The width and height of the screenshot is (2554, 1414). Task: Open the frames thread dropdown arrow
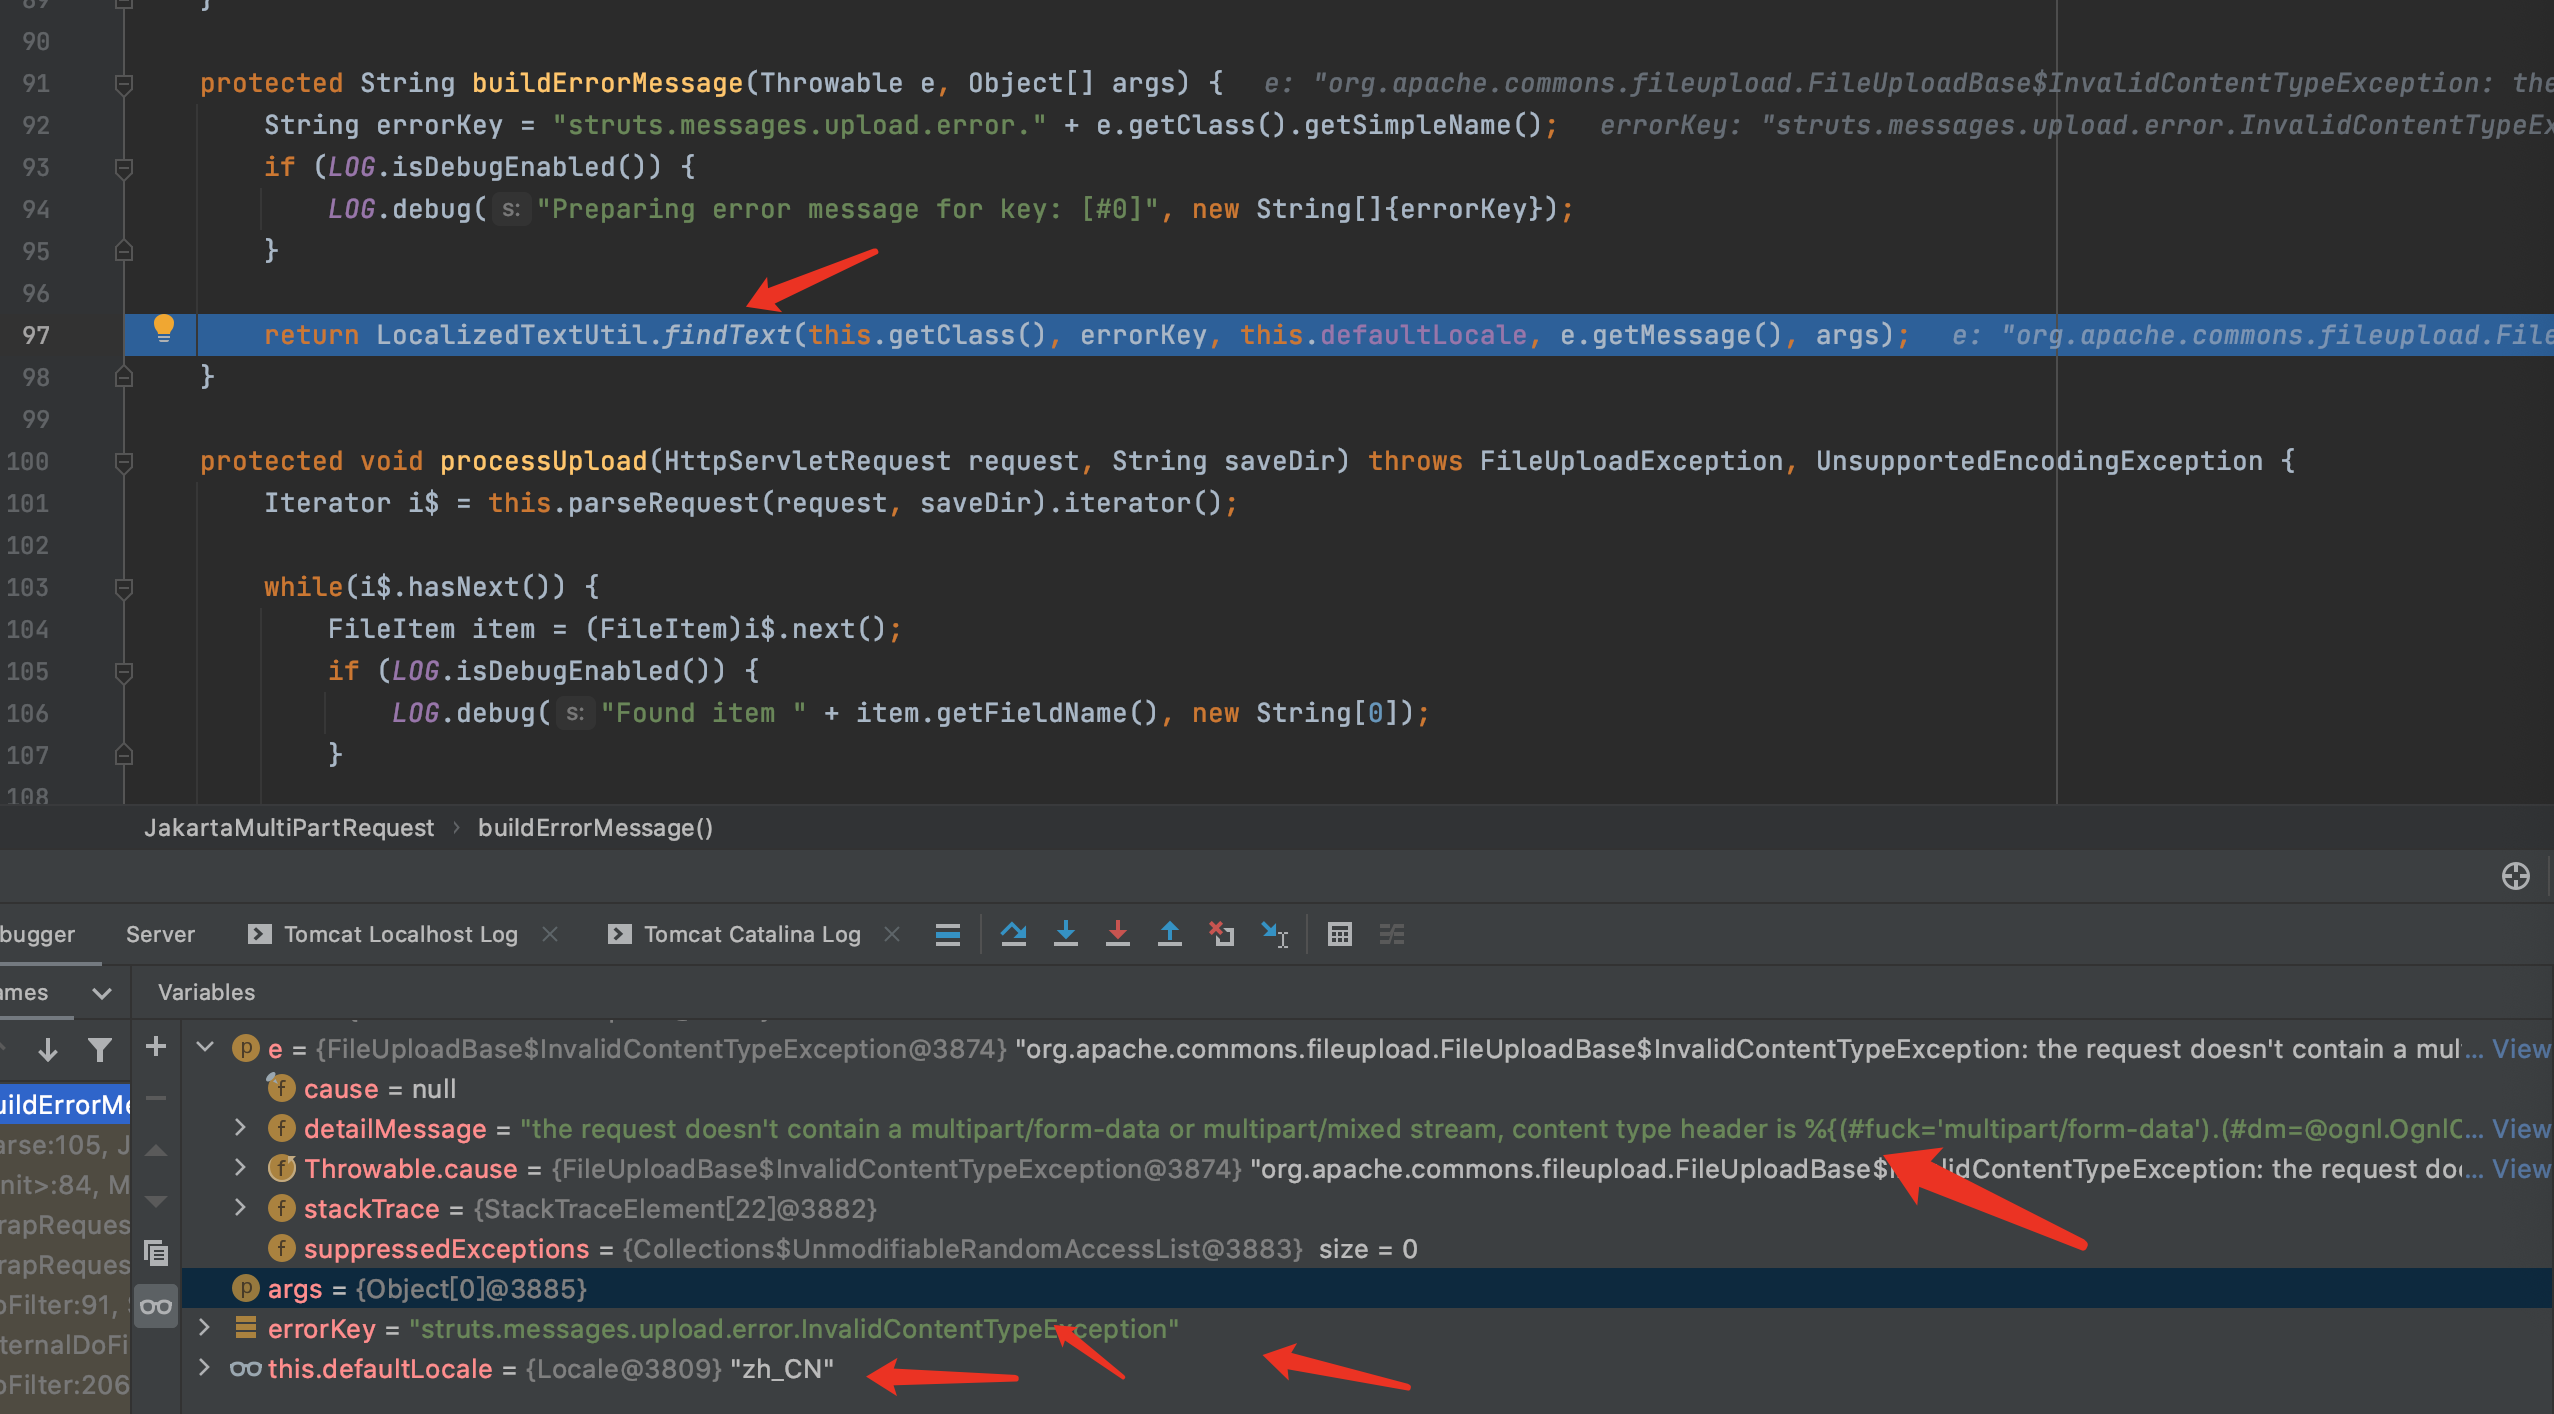[101, 993]
